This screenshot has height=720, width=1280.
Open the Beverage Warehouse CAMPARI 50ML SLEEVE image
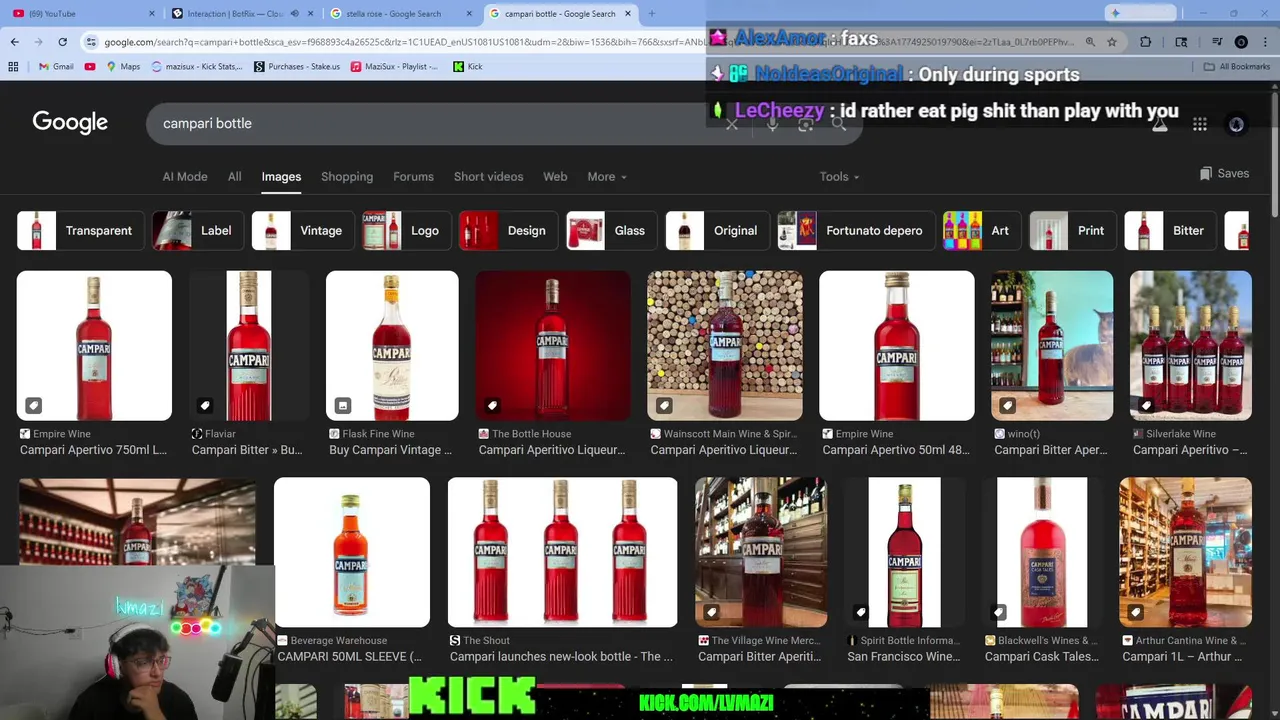point(352,552)
